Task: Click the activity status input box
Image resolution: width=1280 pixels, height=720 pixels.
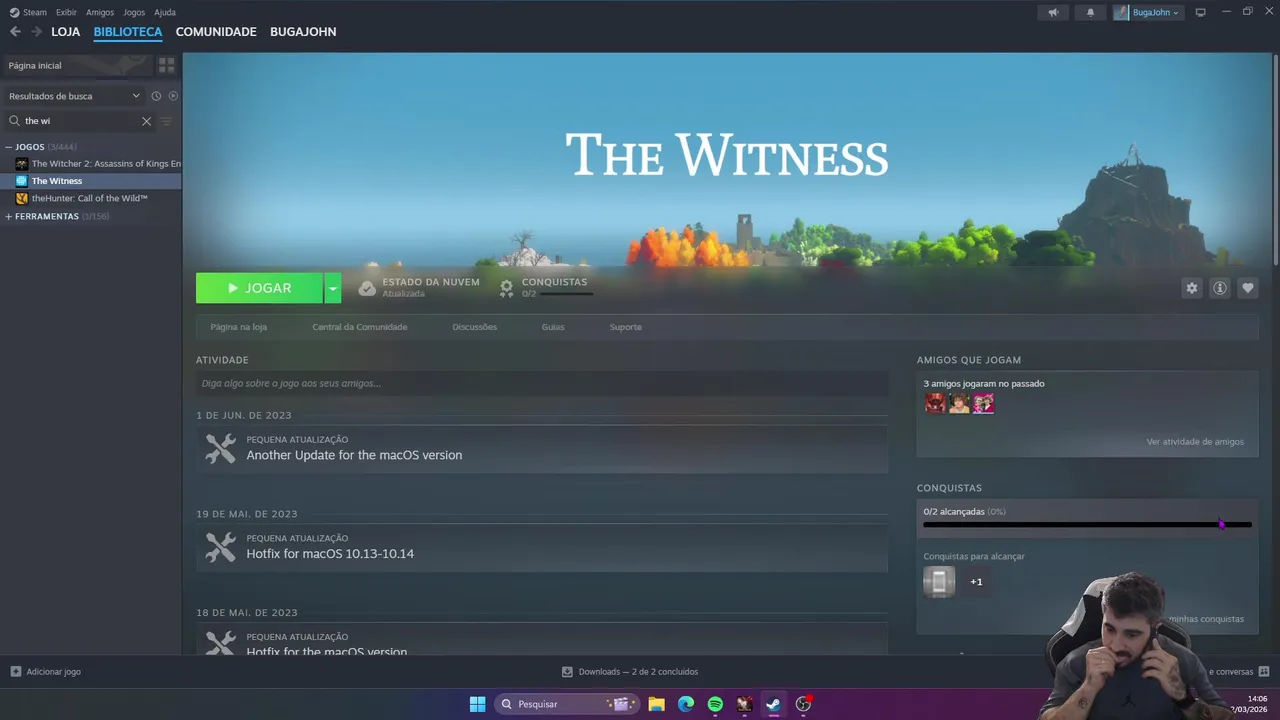Action: tap(542, 383)
